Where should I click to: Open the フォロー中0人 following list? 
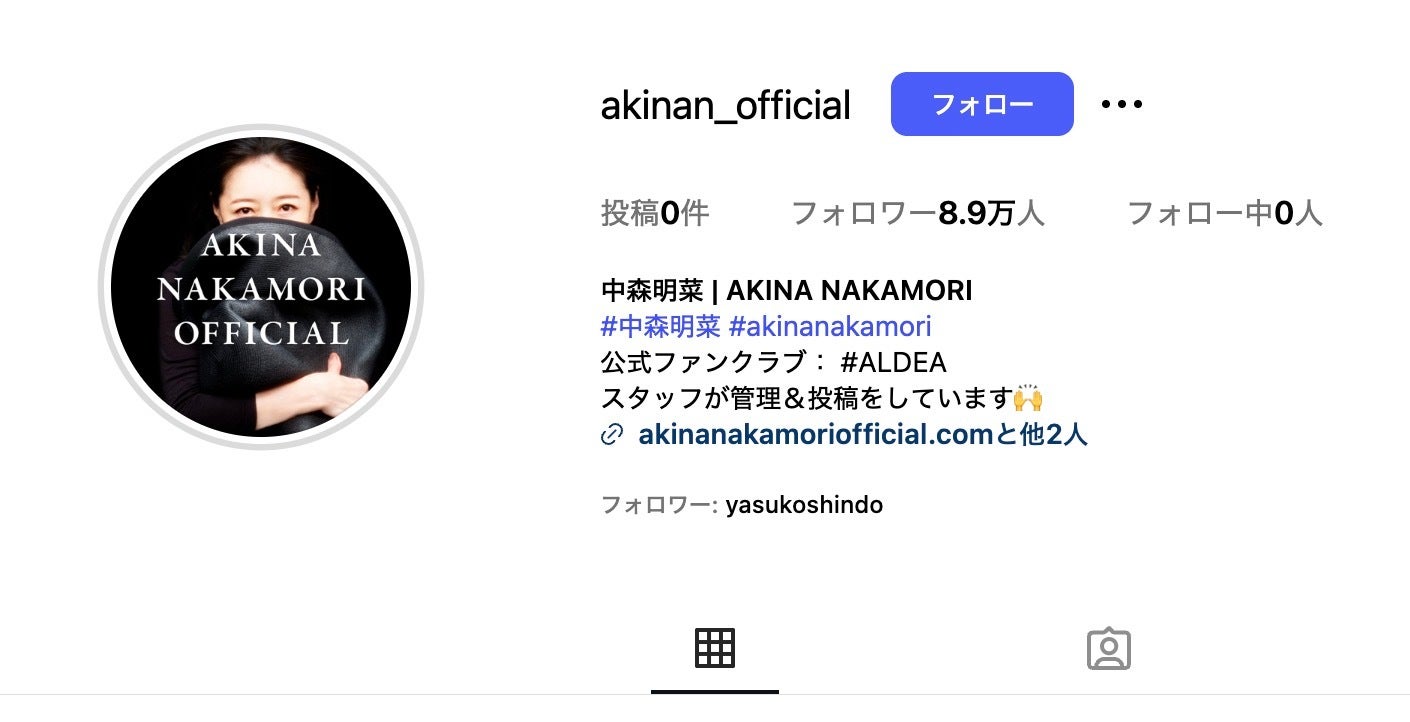[x=1224, y=213]
